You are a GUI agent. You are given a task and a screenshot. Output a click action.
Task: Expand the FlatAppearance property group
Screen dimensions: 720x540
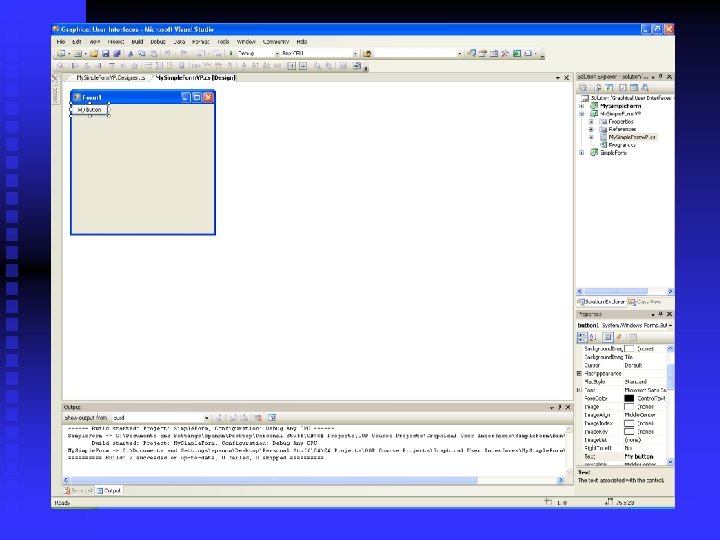click(x=579, y=373)
